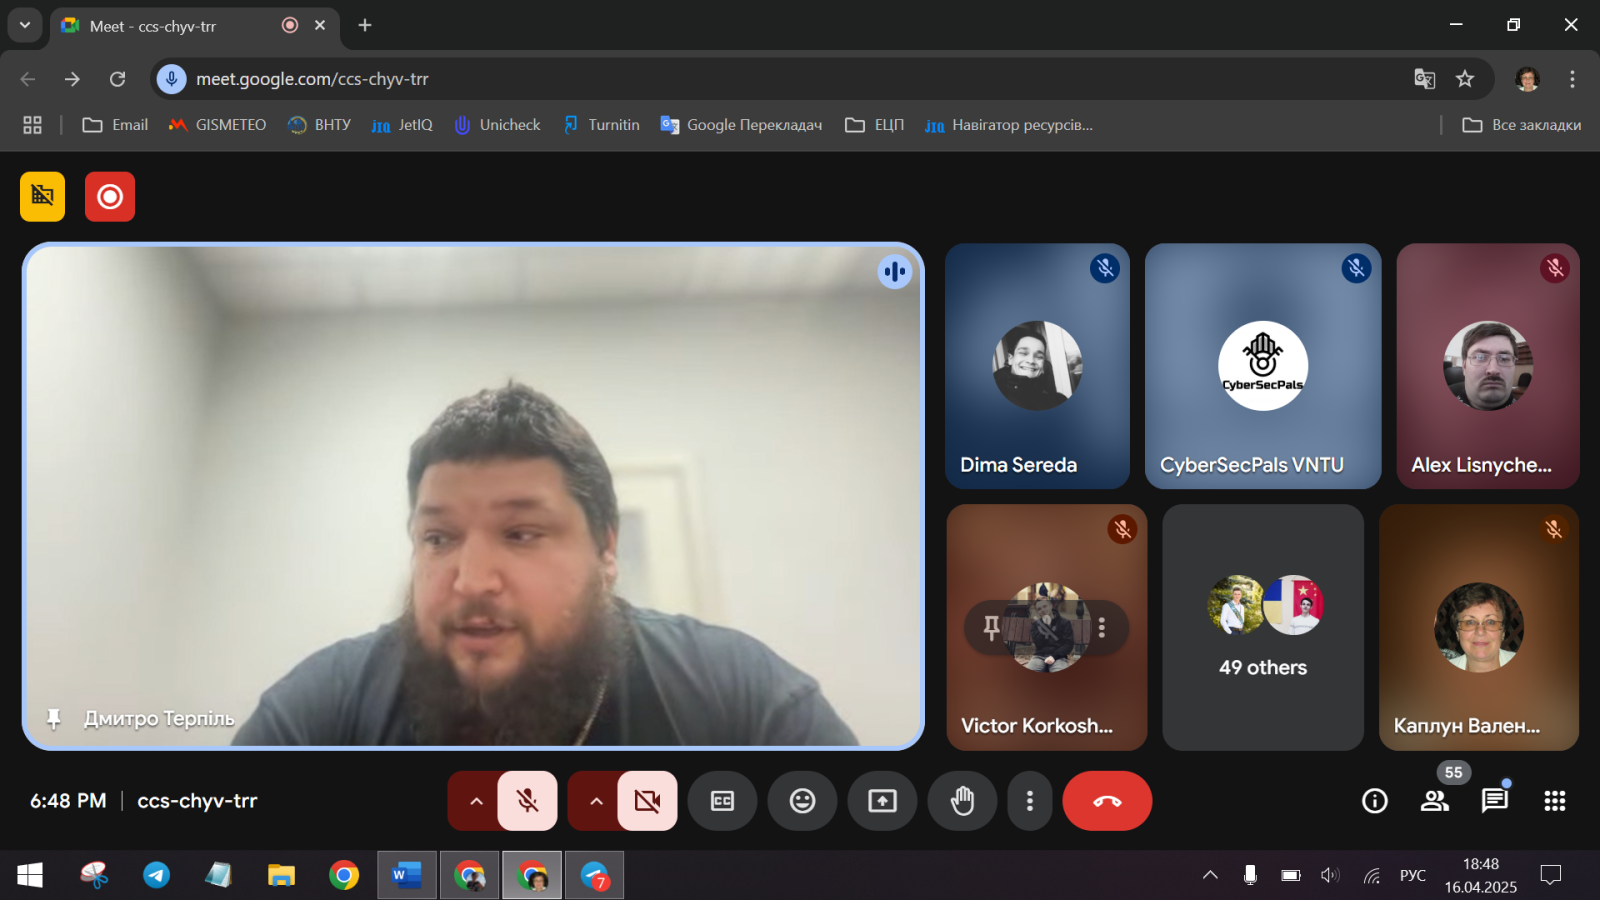Open meeting details info panel
This screenshot has height=900, width=1600.
click(x=1375, y=801)
